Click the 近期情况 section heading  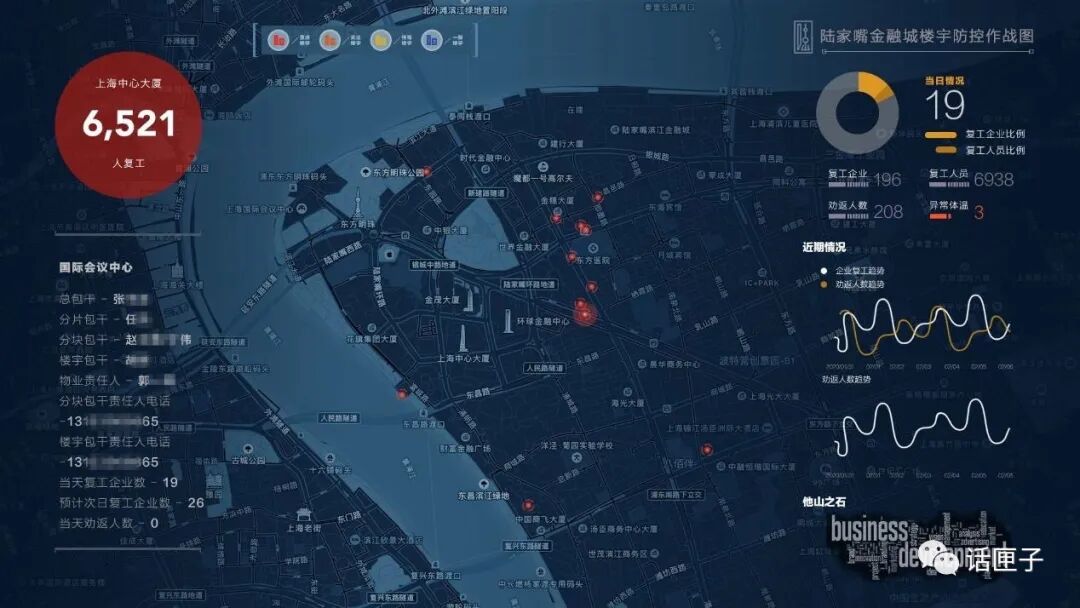tap(824, 247)
